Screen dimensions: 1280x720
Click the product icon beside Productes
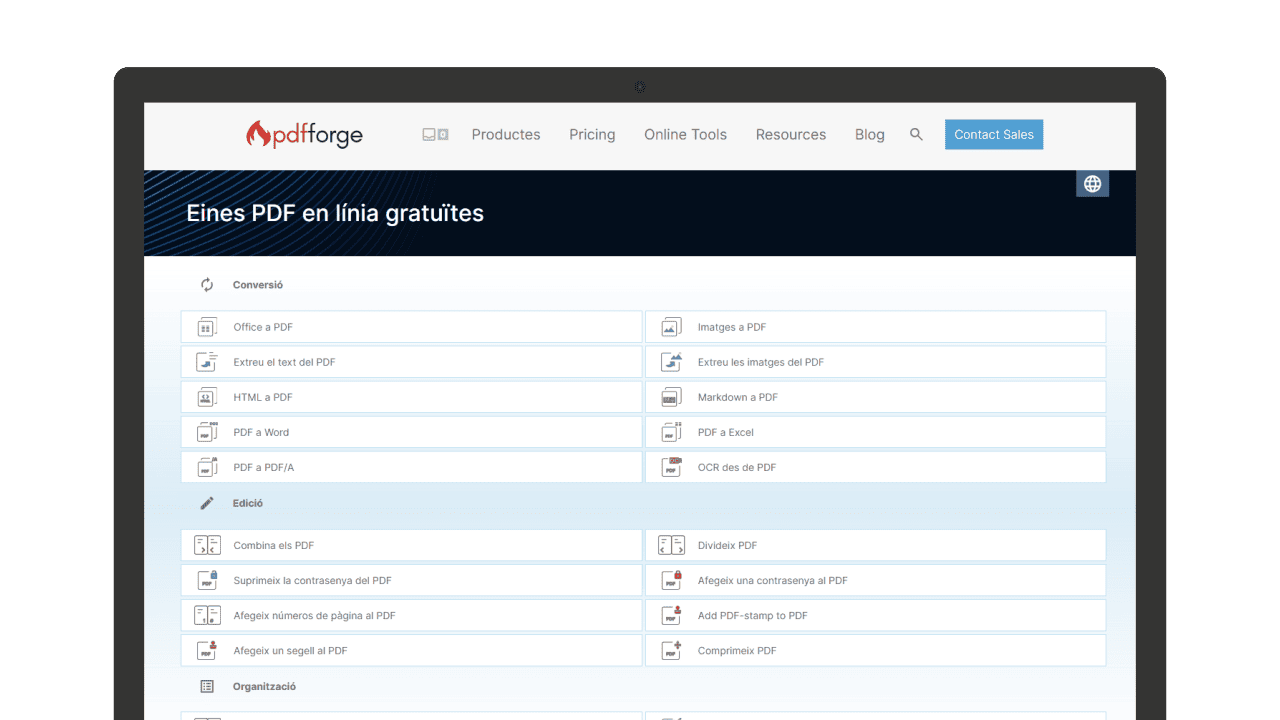[x=435, y=134]
